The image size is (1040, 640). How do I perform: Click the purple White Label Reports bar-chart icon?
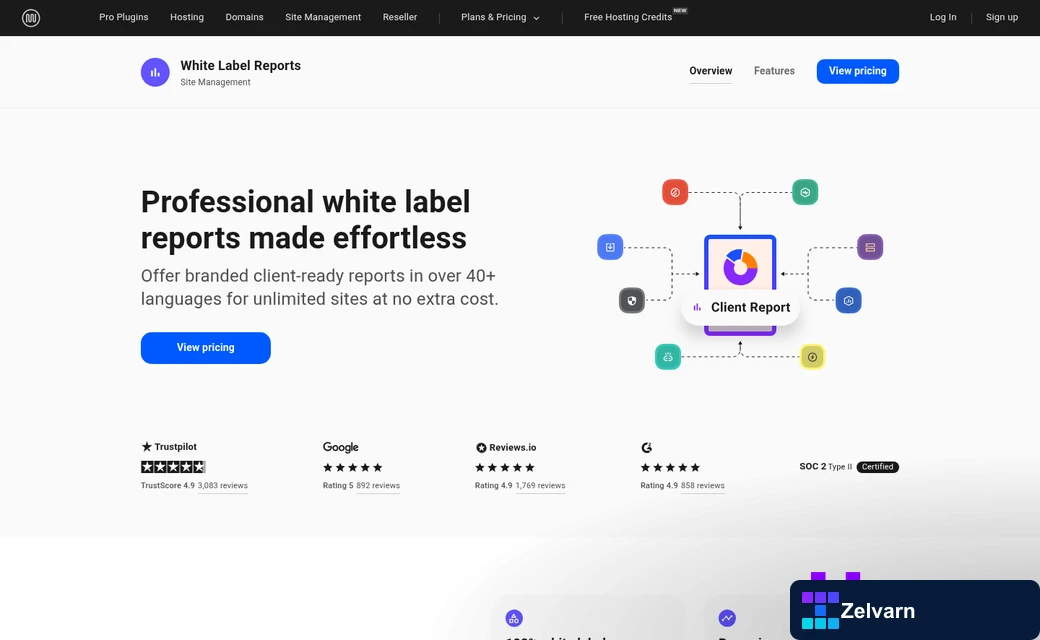coord(155,72)
